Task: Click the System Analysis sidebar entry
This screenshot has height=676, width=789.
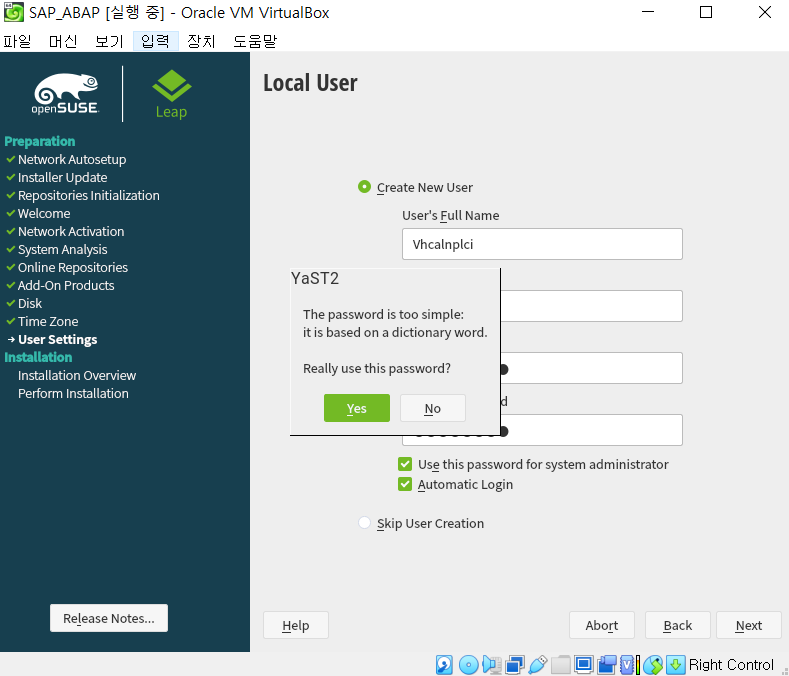Action: pyautogui.click(x=62, y=250)
